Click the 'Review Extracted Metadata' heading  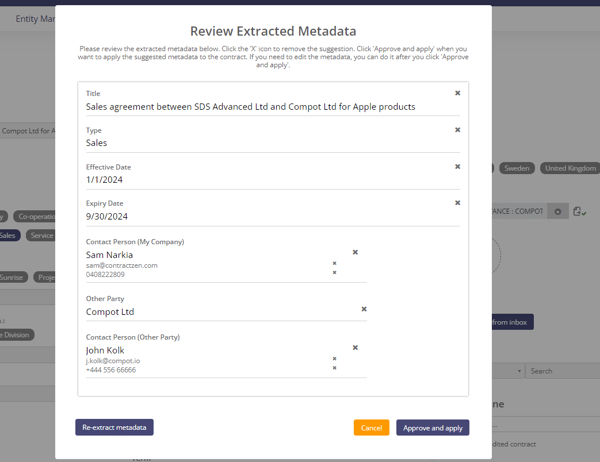273,31
